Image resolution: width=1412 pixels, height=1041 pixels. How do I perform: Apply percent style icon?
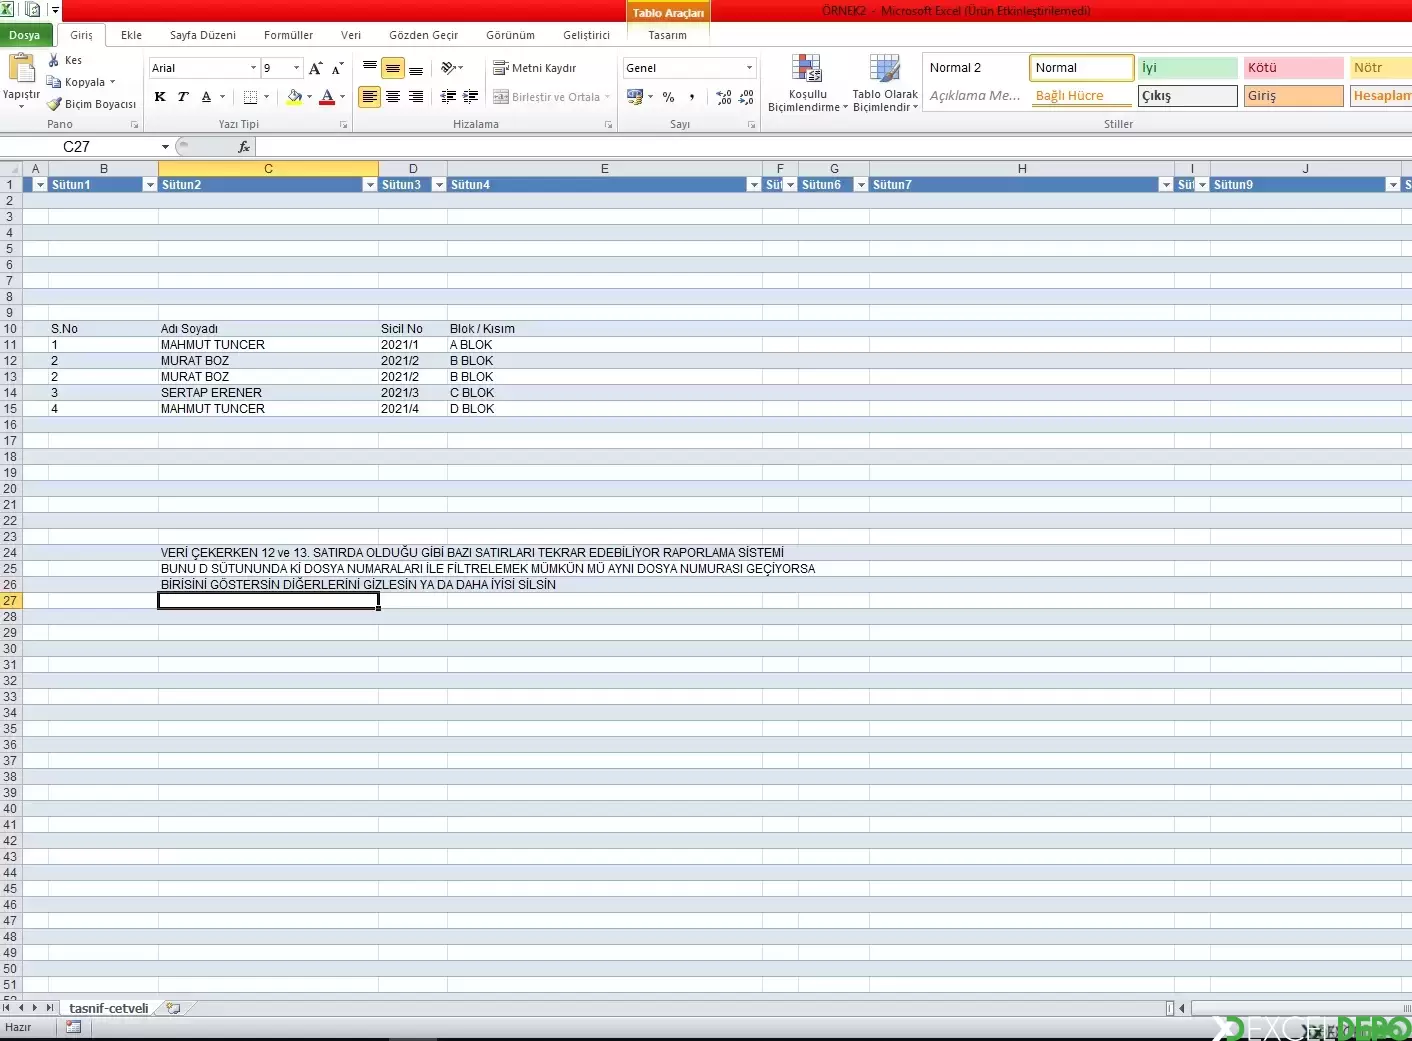[x=668, y=97]
